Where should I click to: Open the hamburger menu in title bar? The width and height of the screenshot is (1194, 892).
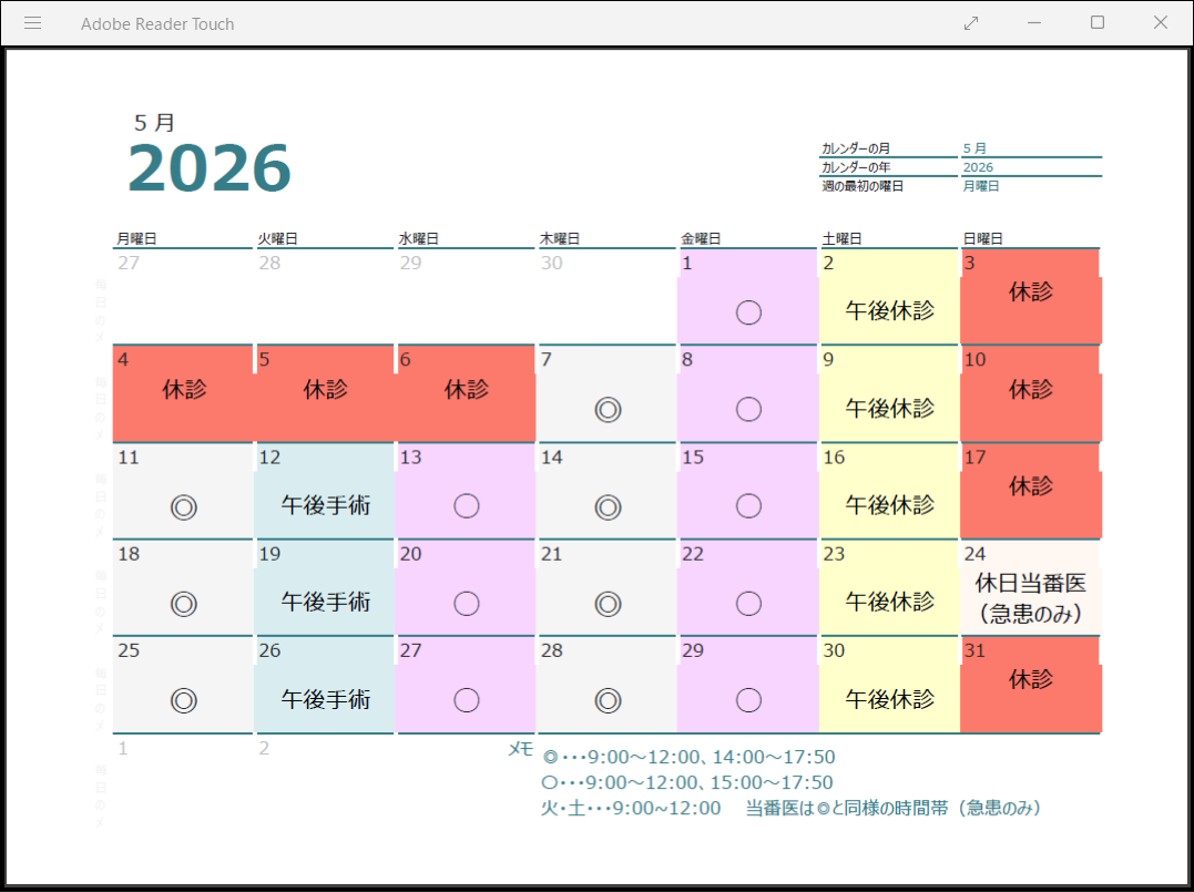pos(32,23)
